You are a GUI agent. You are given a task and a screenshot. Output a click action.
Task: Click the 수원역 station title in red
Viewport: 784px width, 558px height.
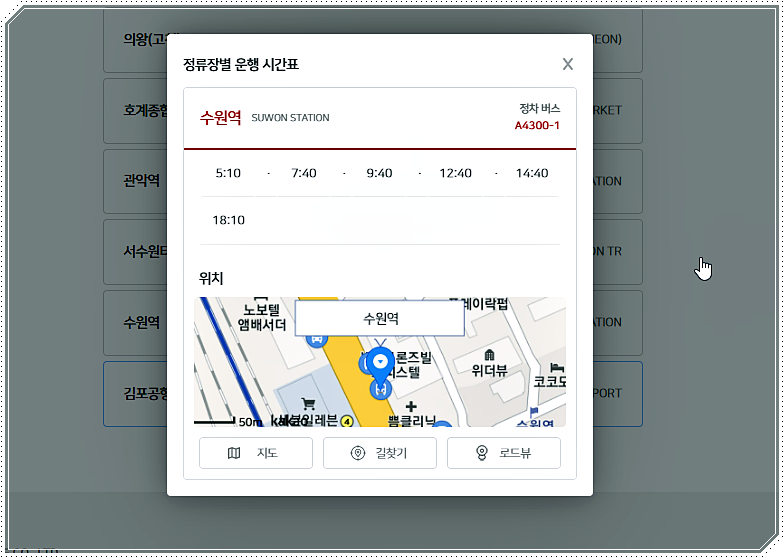(220, 118)
